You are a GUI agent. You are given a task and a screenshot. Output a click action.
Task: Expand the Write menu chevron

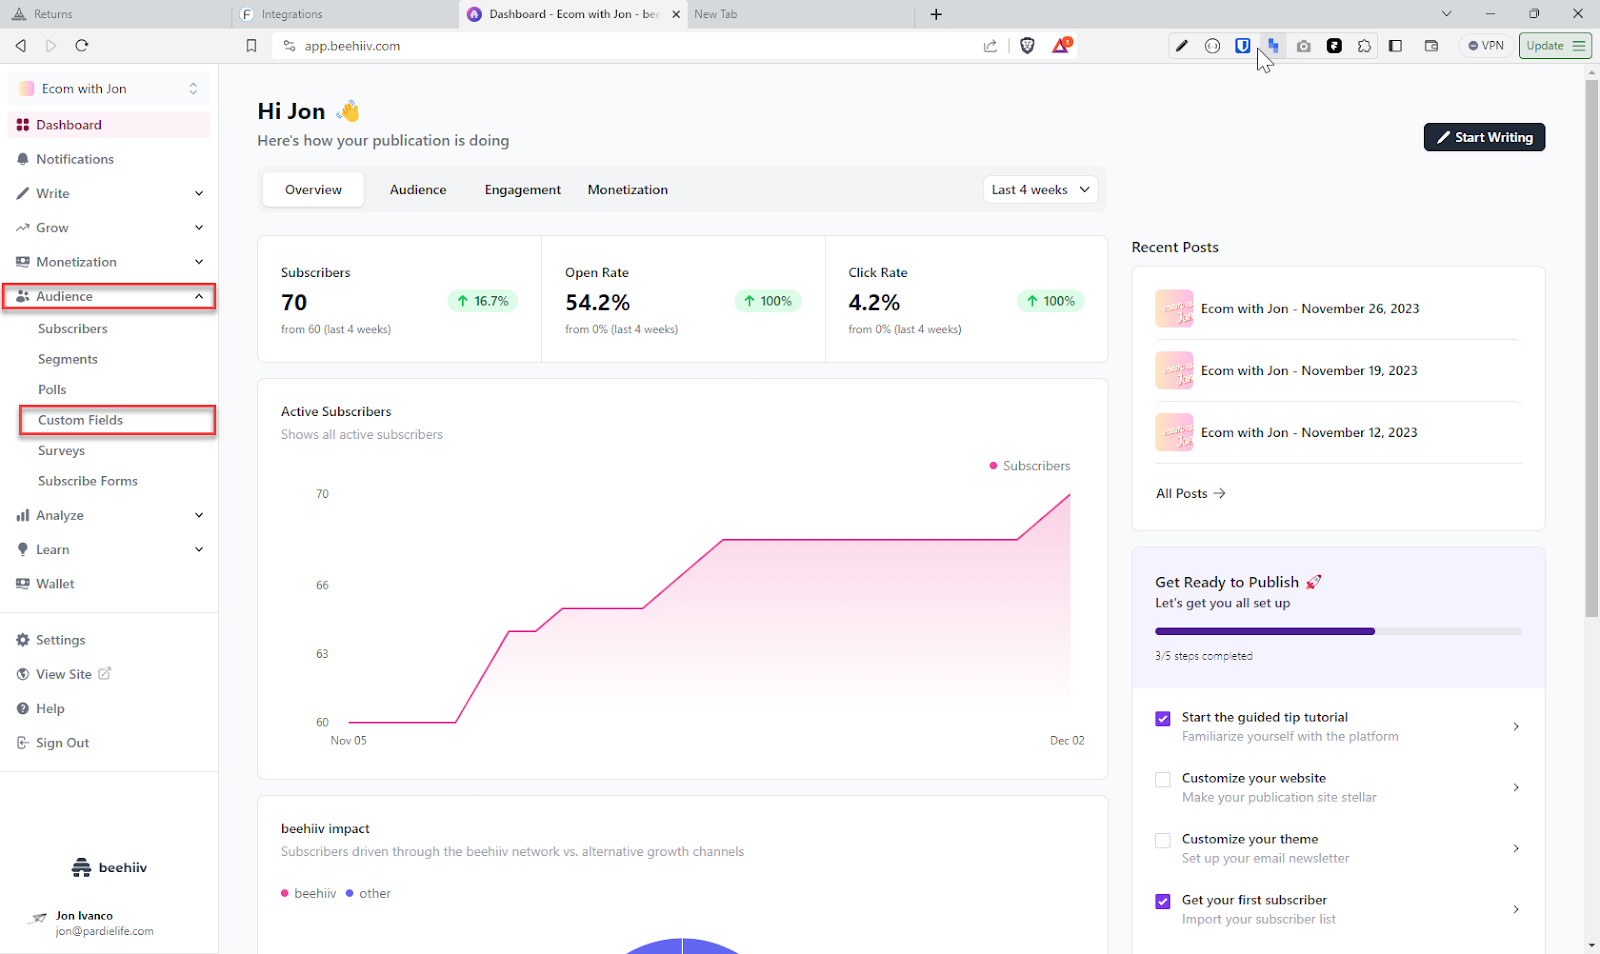point(199,193)
